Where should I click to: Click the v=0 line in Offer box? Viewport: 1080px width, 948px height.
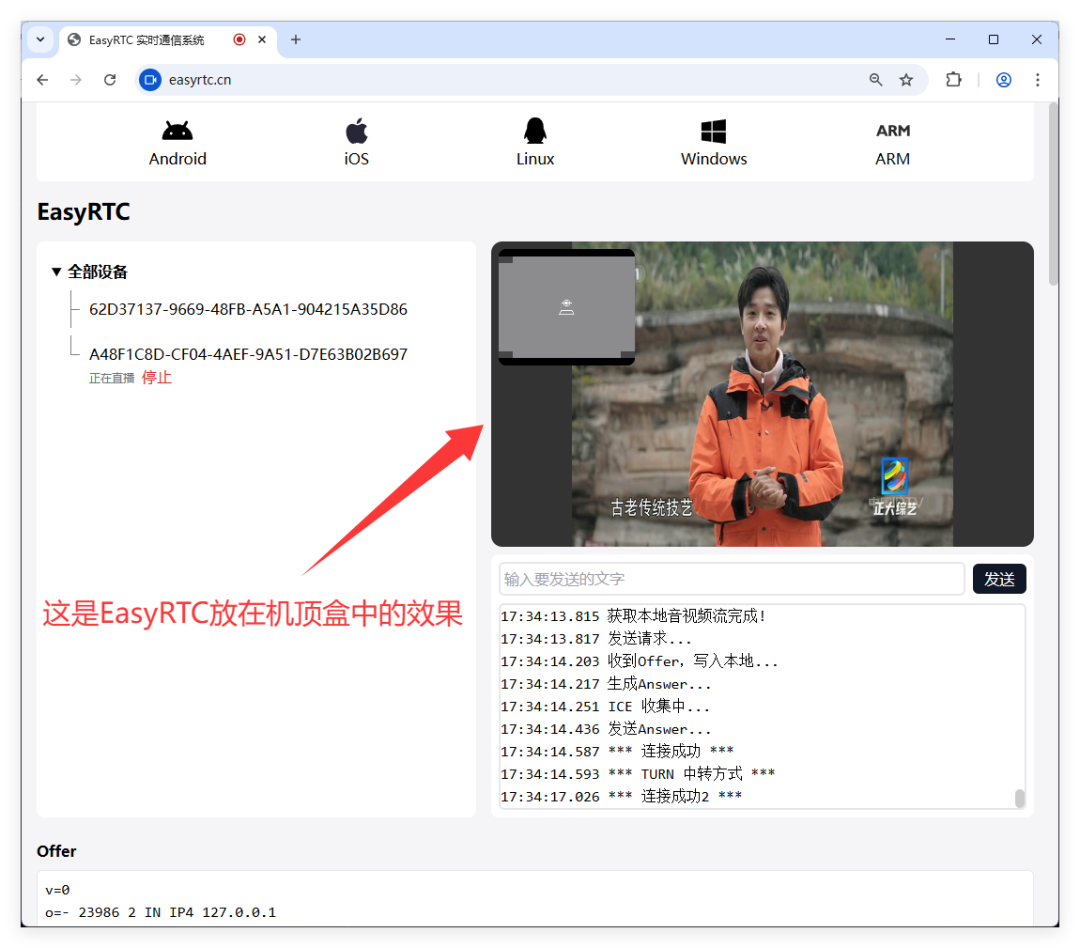click(57, 890)
